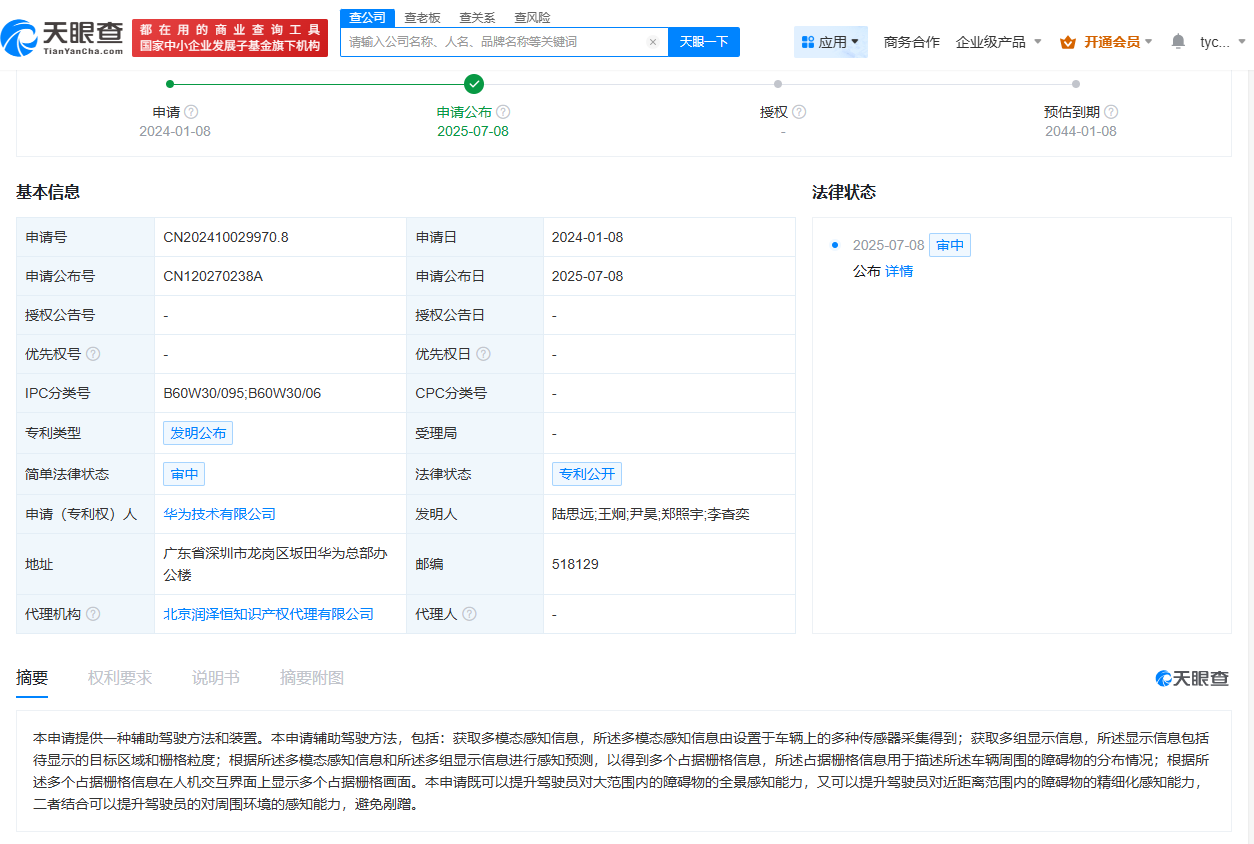Image resolution: width=1254 pixels, height=844 pixels.
Task: Click the help icon beside 优先权号
Action: pos(93,354)
